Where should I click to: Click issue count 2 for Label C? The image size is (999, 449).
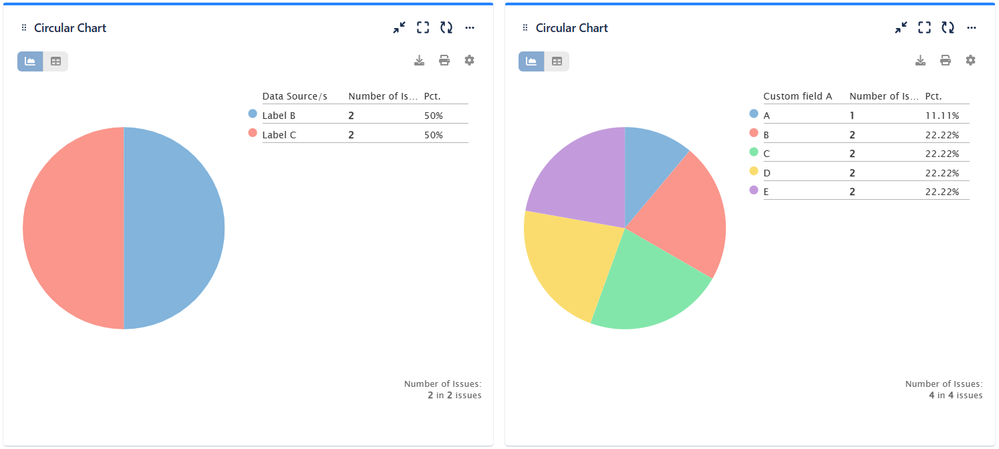coord(351,135)
